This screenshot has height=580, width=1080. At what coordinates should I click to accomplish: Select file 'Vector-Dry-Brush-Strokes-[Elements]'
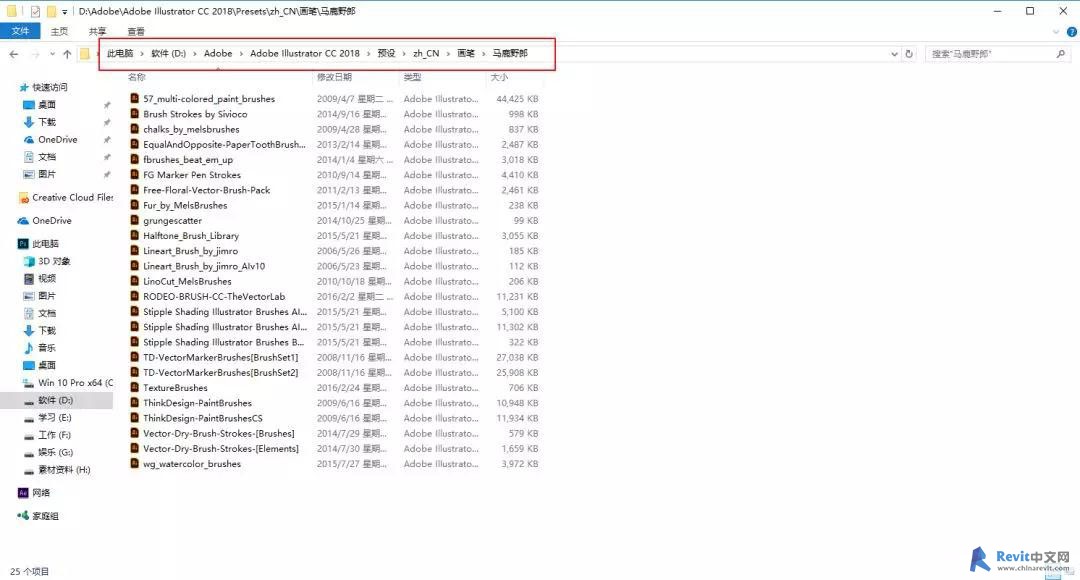click(x=221, y=448)
